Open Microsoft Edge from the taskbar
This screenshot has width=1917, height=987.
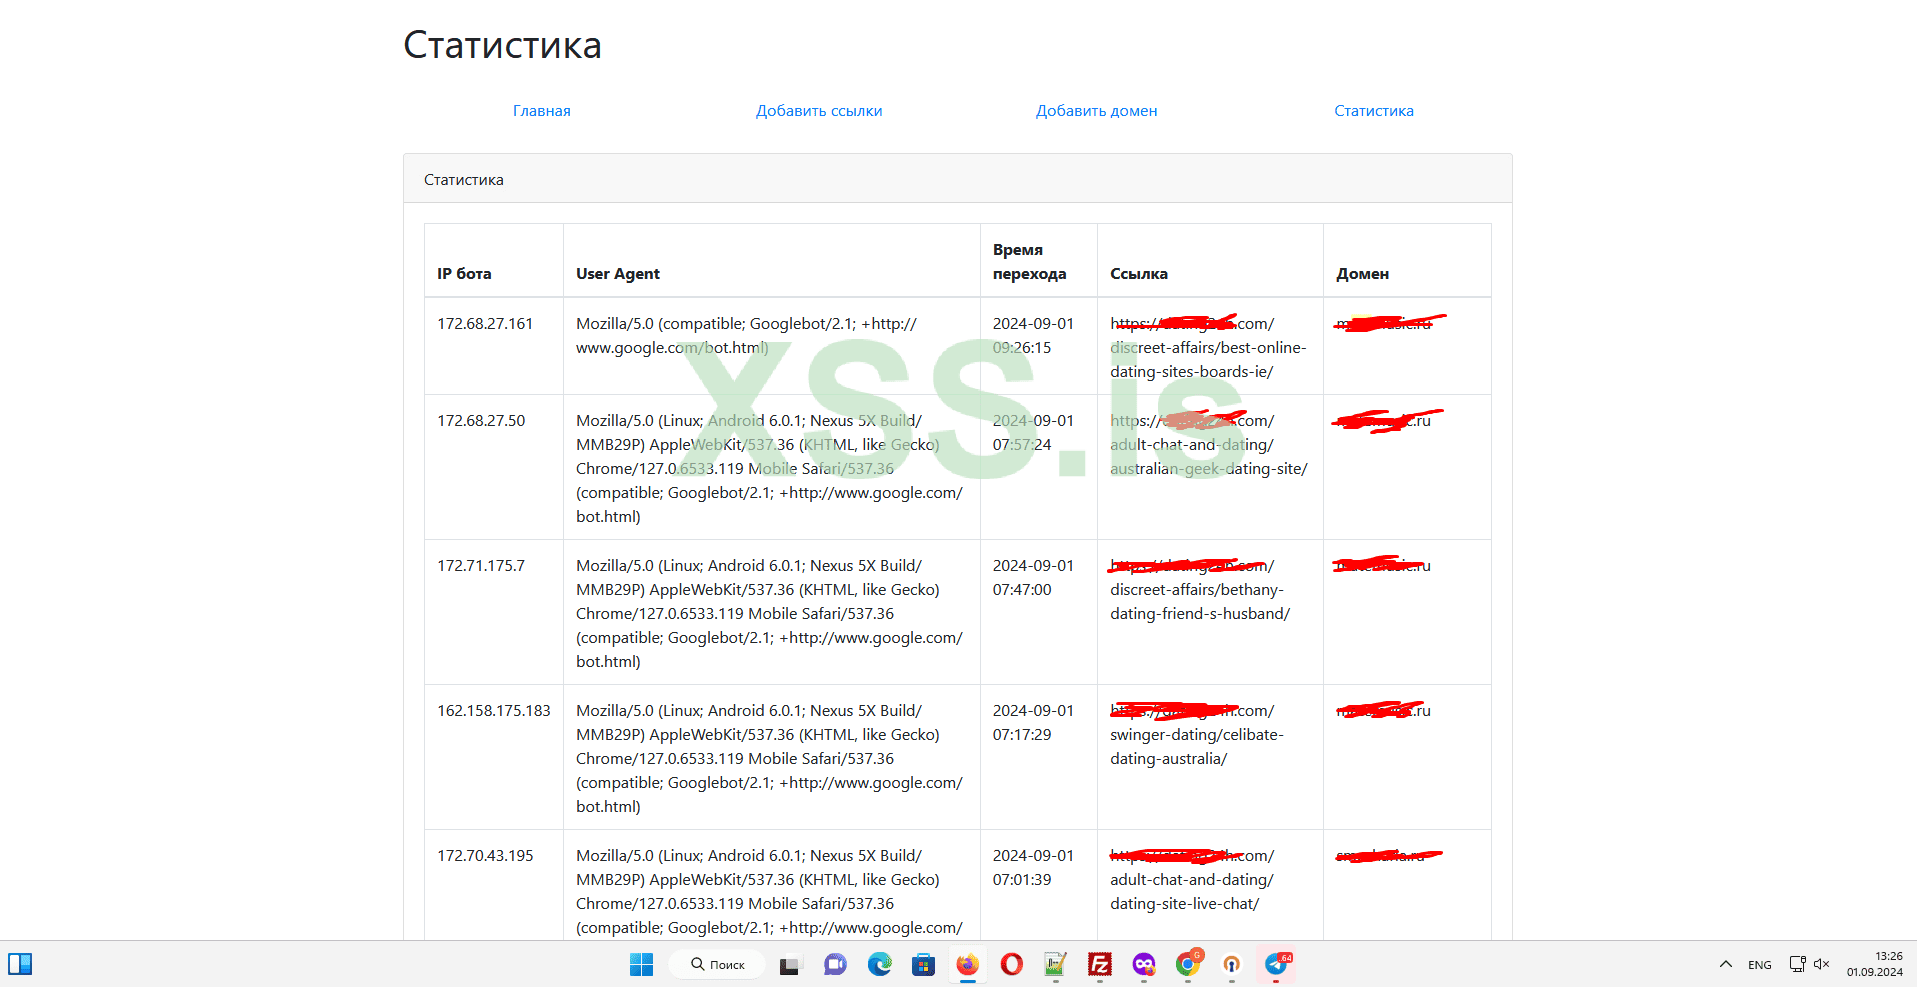coord(879,964)
